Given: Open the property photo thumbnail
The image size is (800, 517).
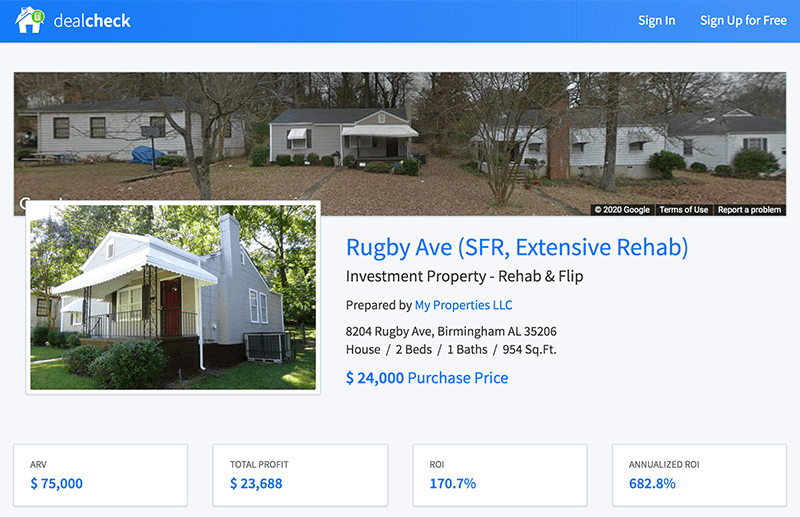Looking at the screenshot, I should pos(173,298).
